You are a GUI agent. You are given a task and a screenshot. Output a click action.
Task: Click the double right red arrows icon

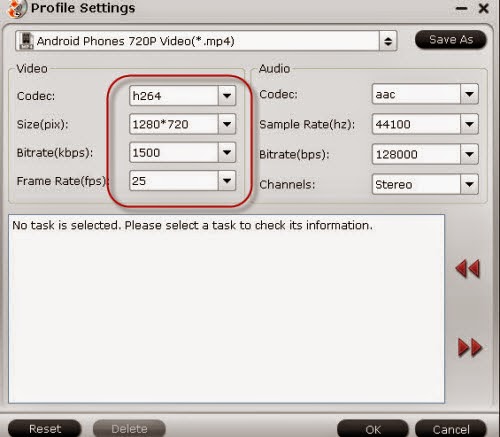(470, 348)
